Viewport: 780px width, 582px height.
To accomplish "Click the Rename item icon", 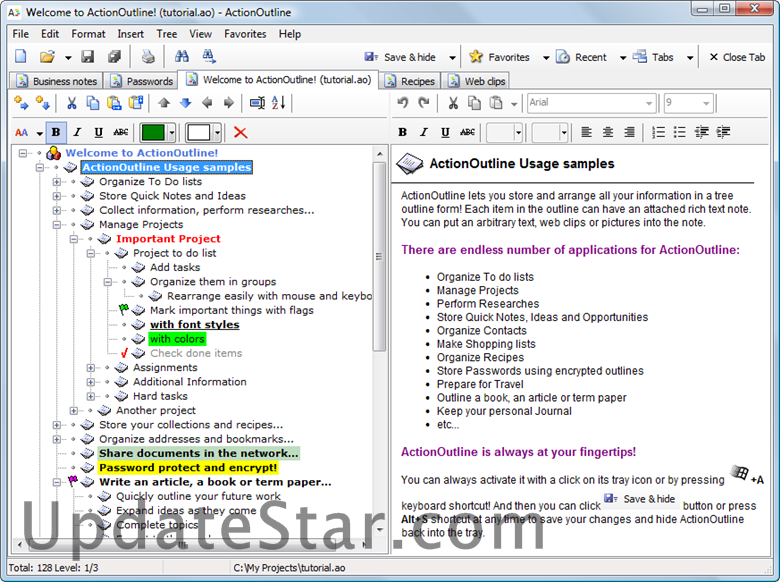I will pos(257,103).
